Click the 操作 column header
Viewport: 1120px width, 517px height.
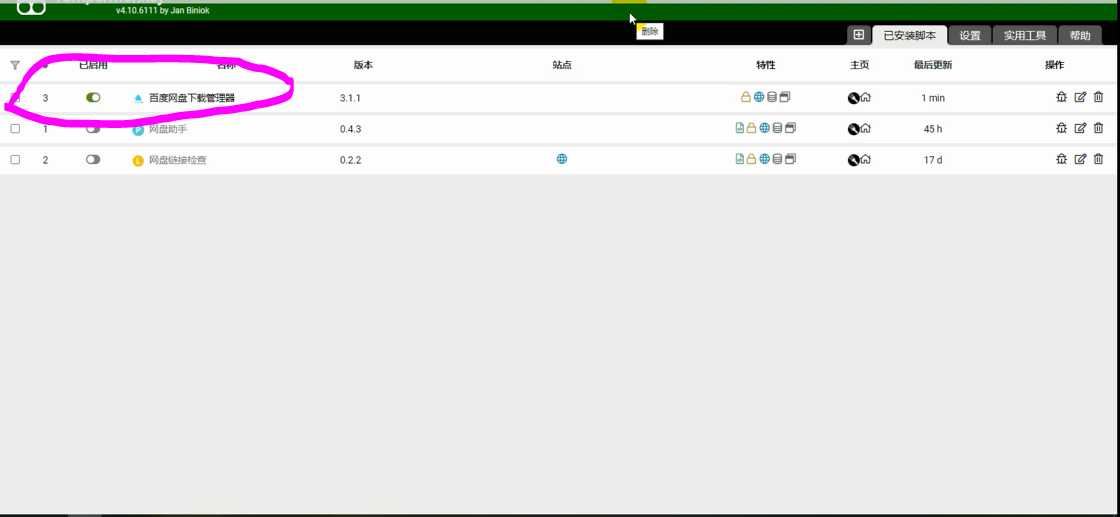pyautogui.click(x=1054, y=65)
